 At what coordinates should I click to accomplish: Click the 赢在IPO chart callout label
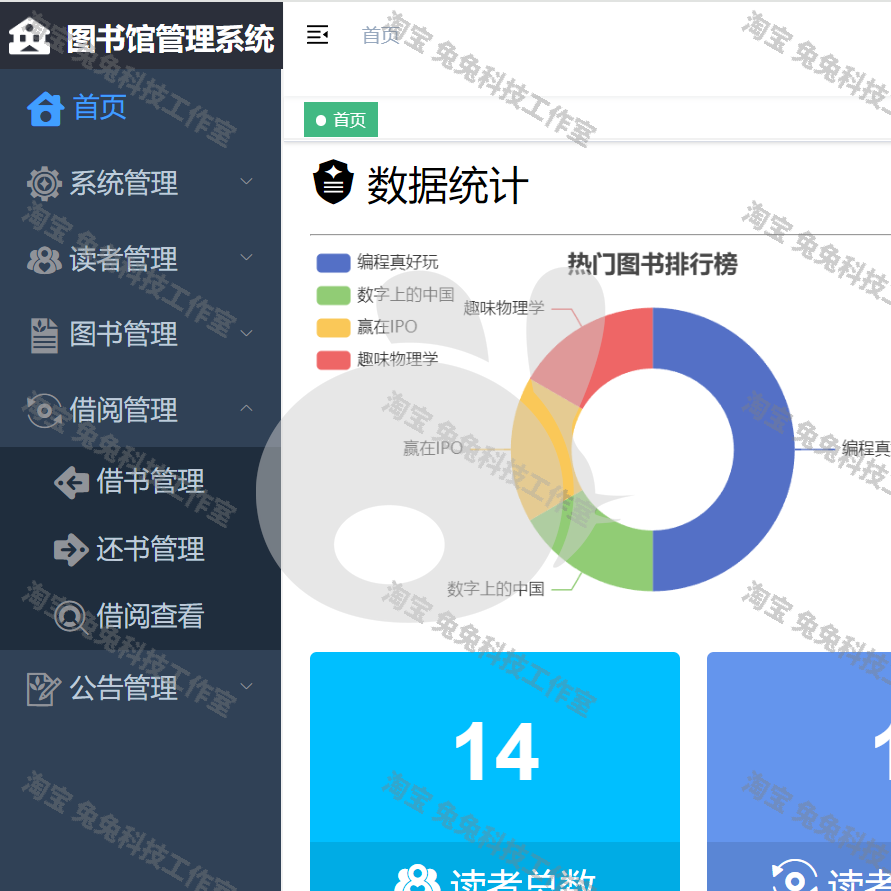432,448
